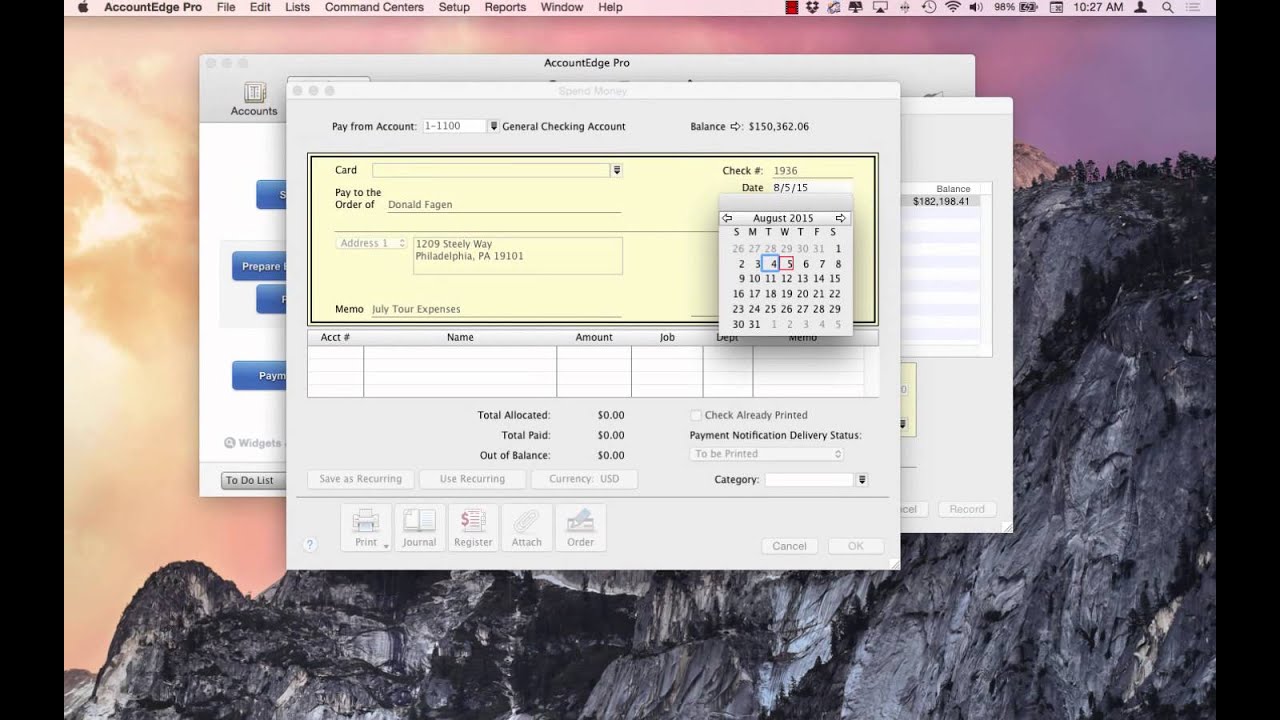Select August 4 in the calendar
This screenshot has height=720, width=1280.
point(771,264)
